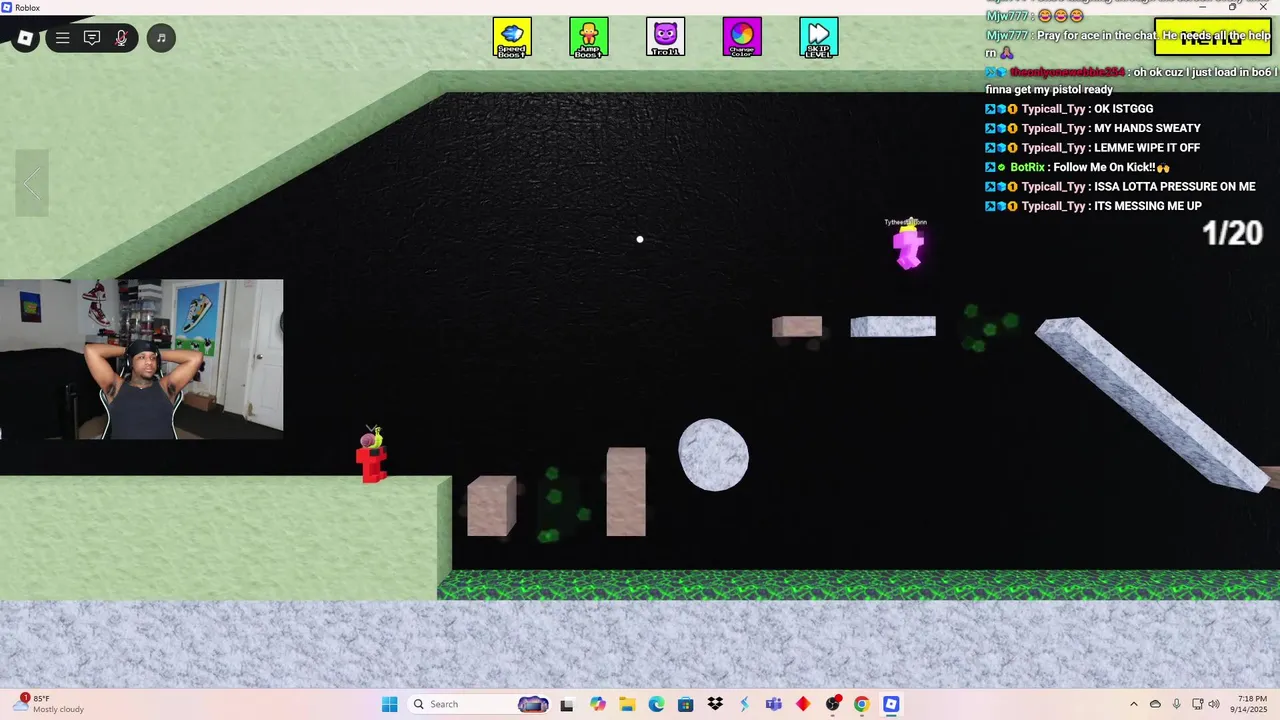Click the yellow Menu button
Image resolution: width=1280 pixels, height=720 pixels.
1212,38
